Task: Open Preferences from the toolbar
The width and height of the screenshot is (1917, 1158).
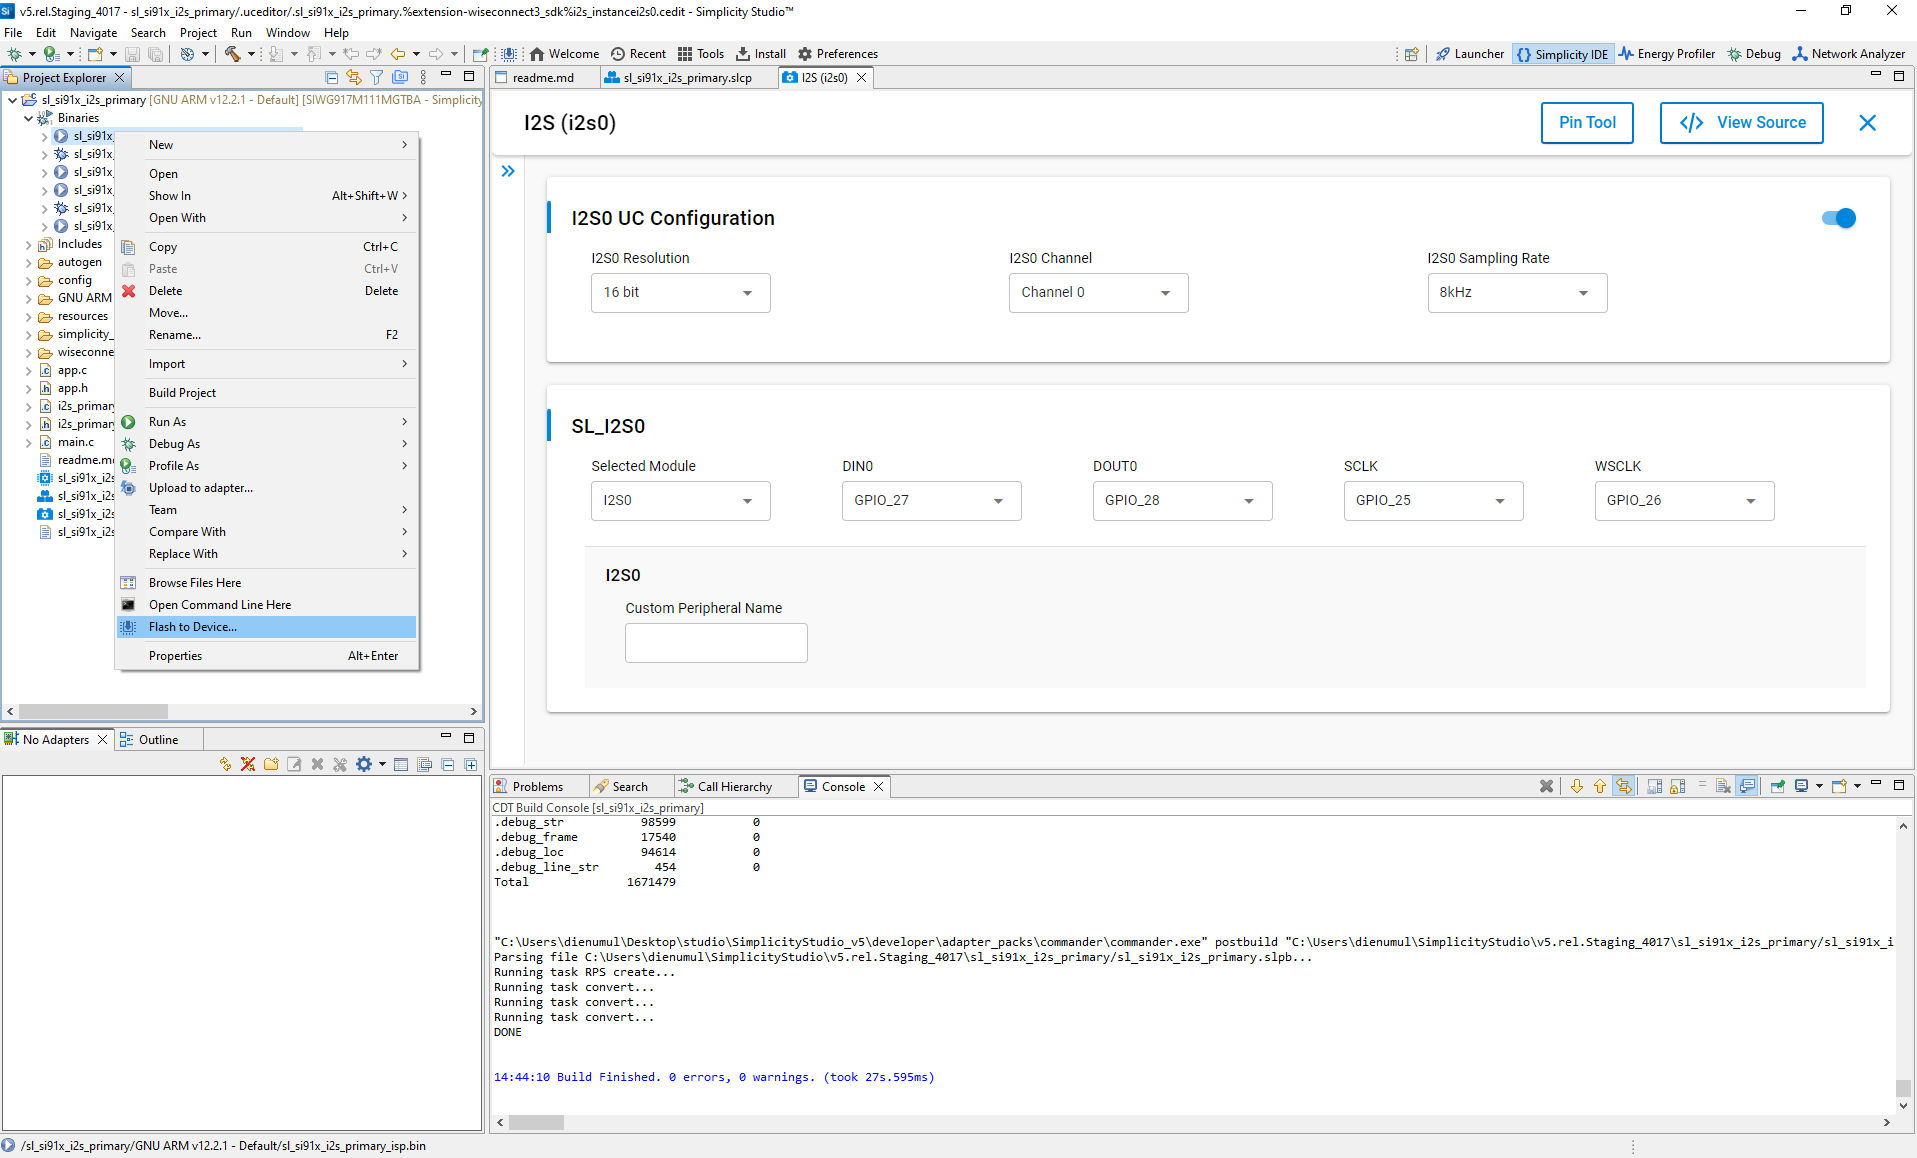Action: coord(837,54)
